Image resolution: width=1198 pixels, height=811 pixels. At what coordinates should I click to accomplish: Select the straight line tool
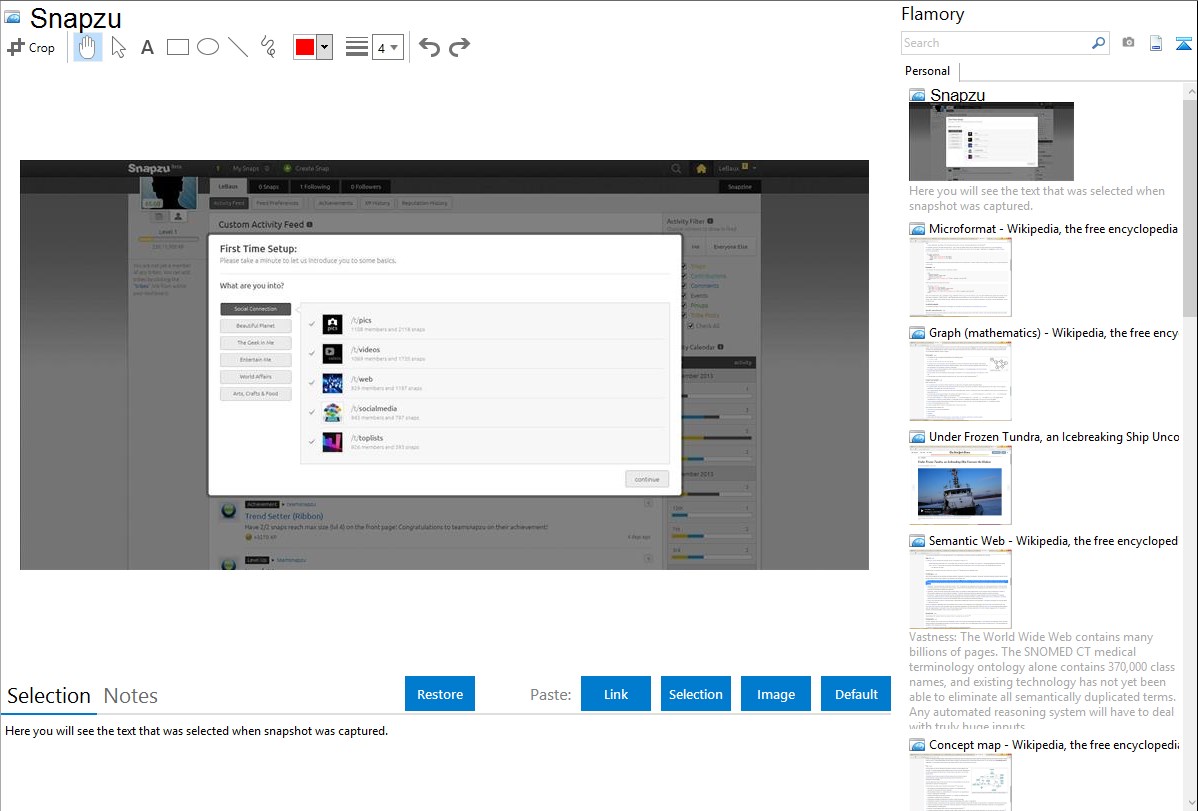click(238, 47)
